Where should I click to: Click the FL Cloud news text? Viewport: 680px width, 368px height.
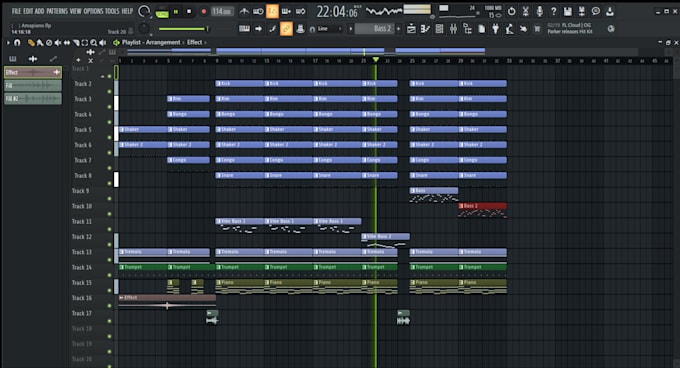pyautogui.click(x=569, y=29)
